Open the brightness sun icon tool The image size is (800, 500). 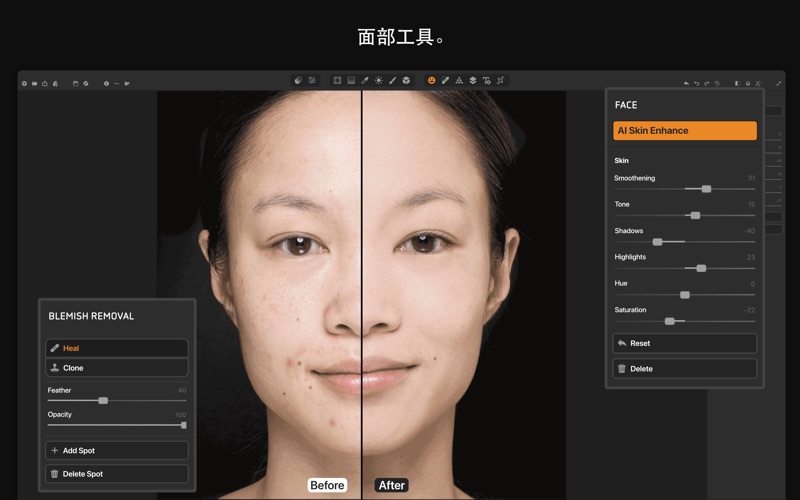point(379,80)
